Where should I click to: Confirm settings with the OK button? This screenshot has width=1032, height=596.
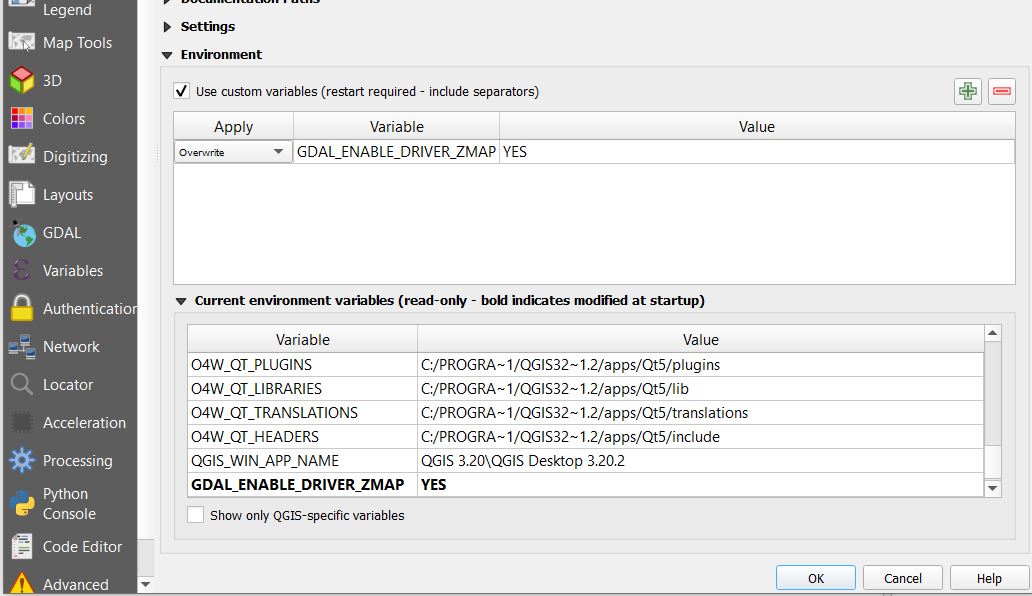(x=816, y=577)
